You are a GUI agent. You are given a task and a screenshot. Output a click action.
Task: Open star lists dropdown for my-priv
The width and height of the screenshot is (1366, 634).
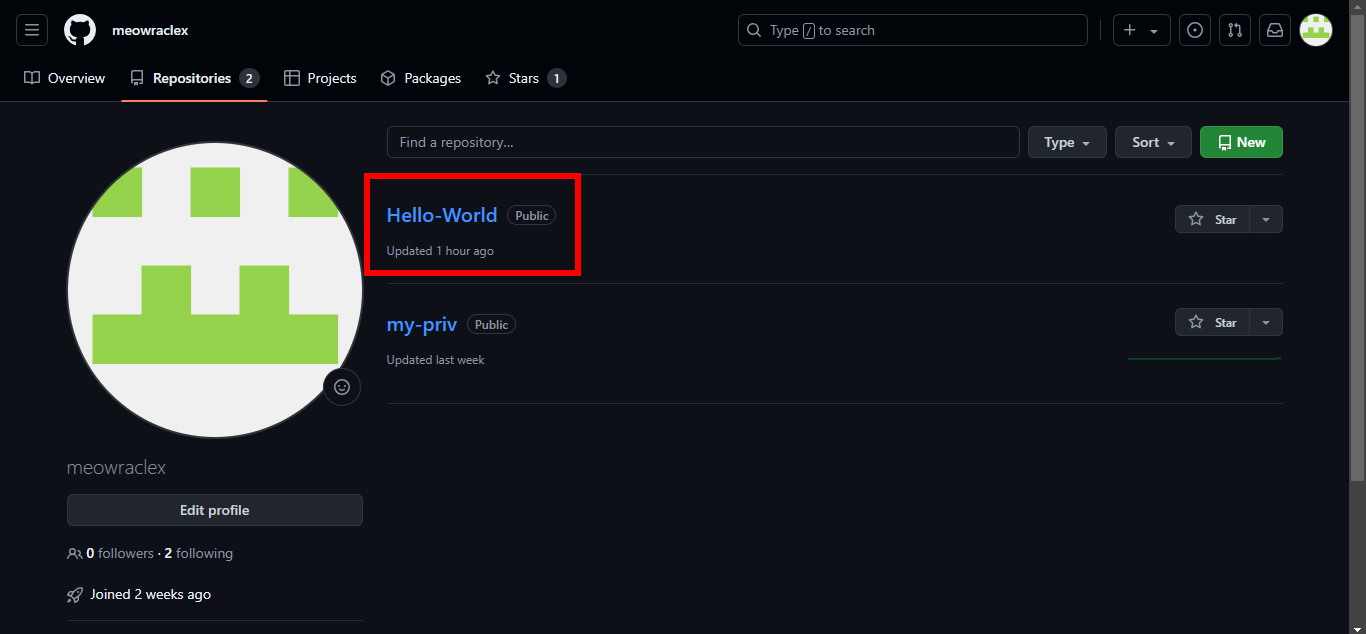[x=1266, y=322]
